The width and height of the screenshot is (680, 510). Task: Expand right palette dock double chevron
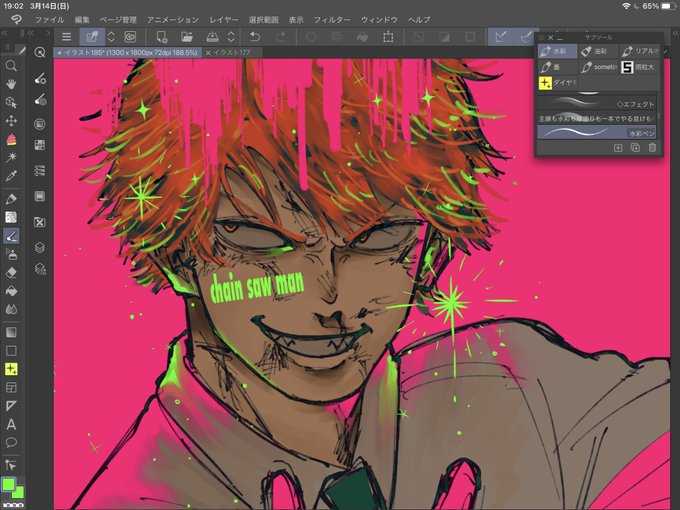pos(675,33)
